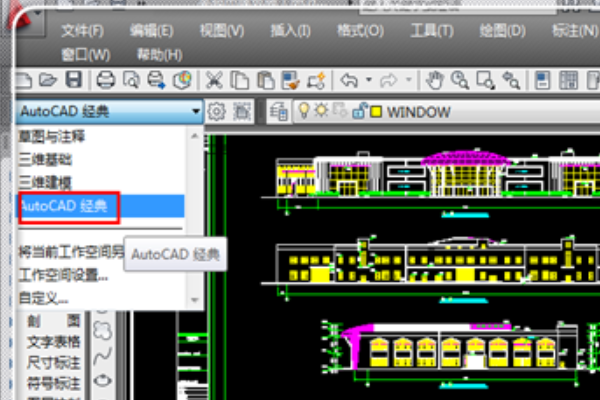600x400 pixels.
Task: Select the Ellipse draw tool
Action: click(x=103, y=380)
